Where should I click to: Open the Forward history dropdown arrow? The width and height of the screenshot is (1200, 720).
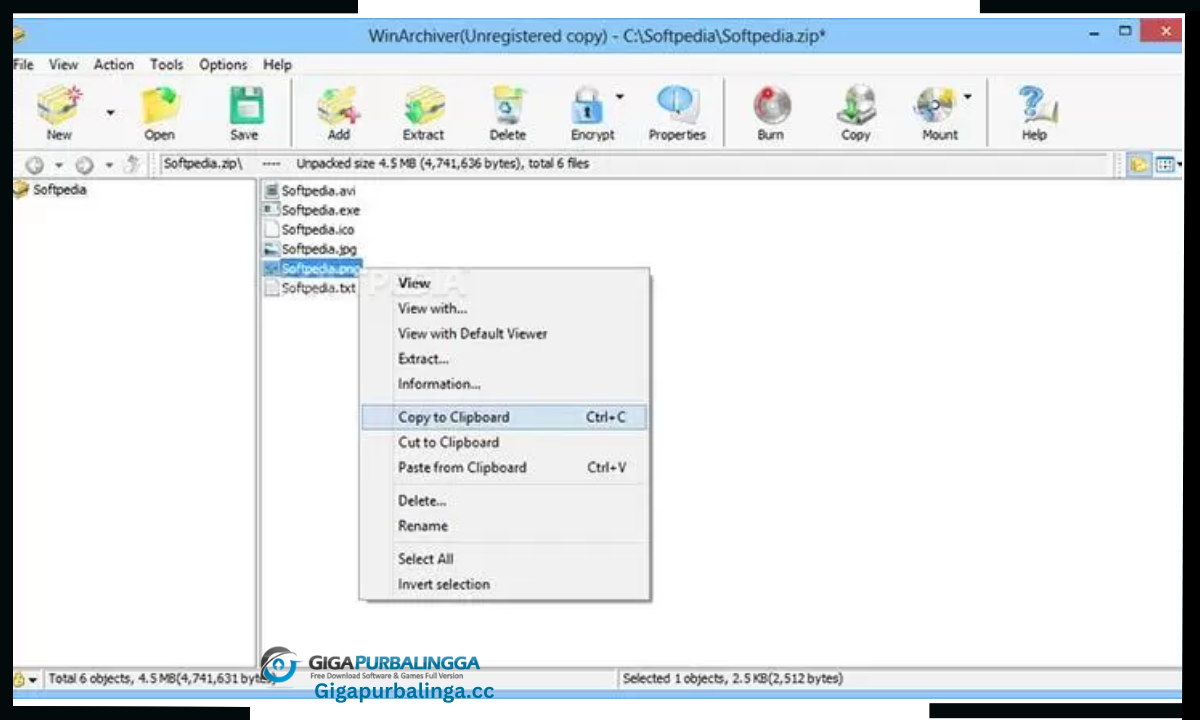108,165
